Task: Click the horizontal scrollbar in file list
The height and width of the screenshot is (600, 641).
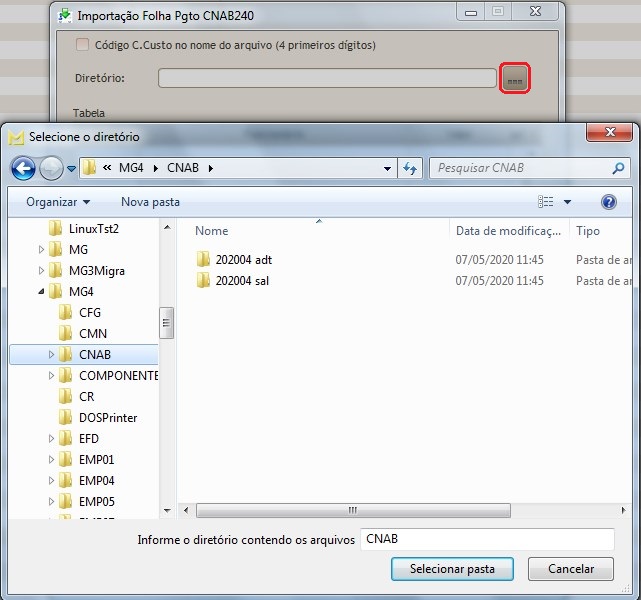Action: click(x=352, y=510)
